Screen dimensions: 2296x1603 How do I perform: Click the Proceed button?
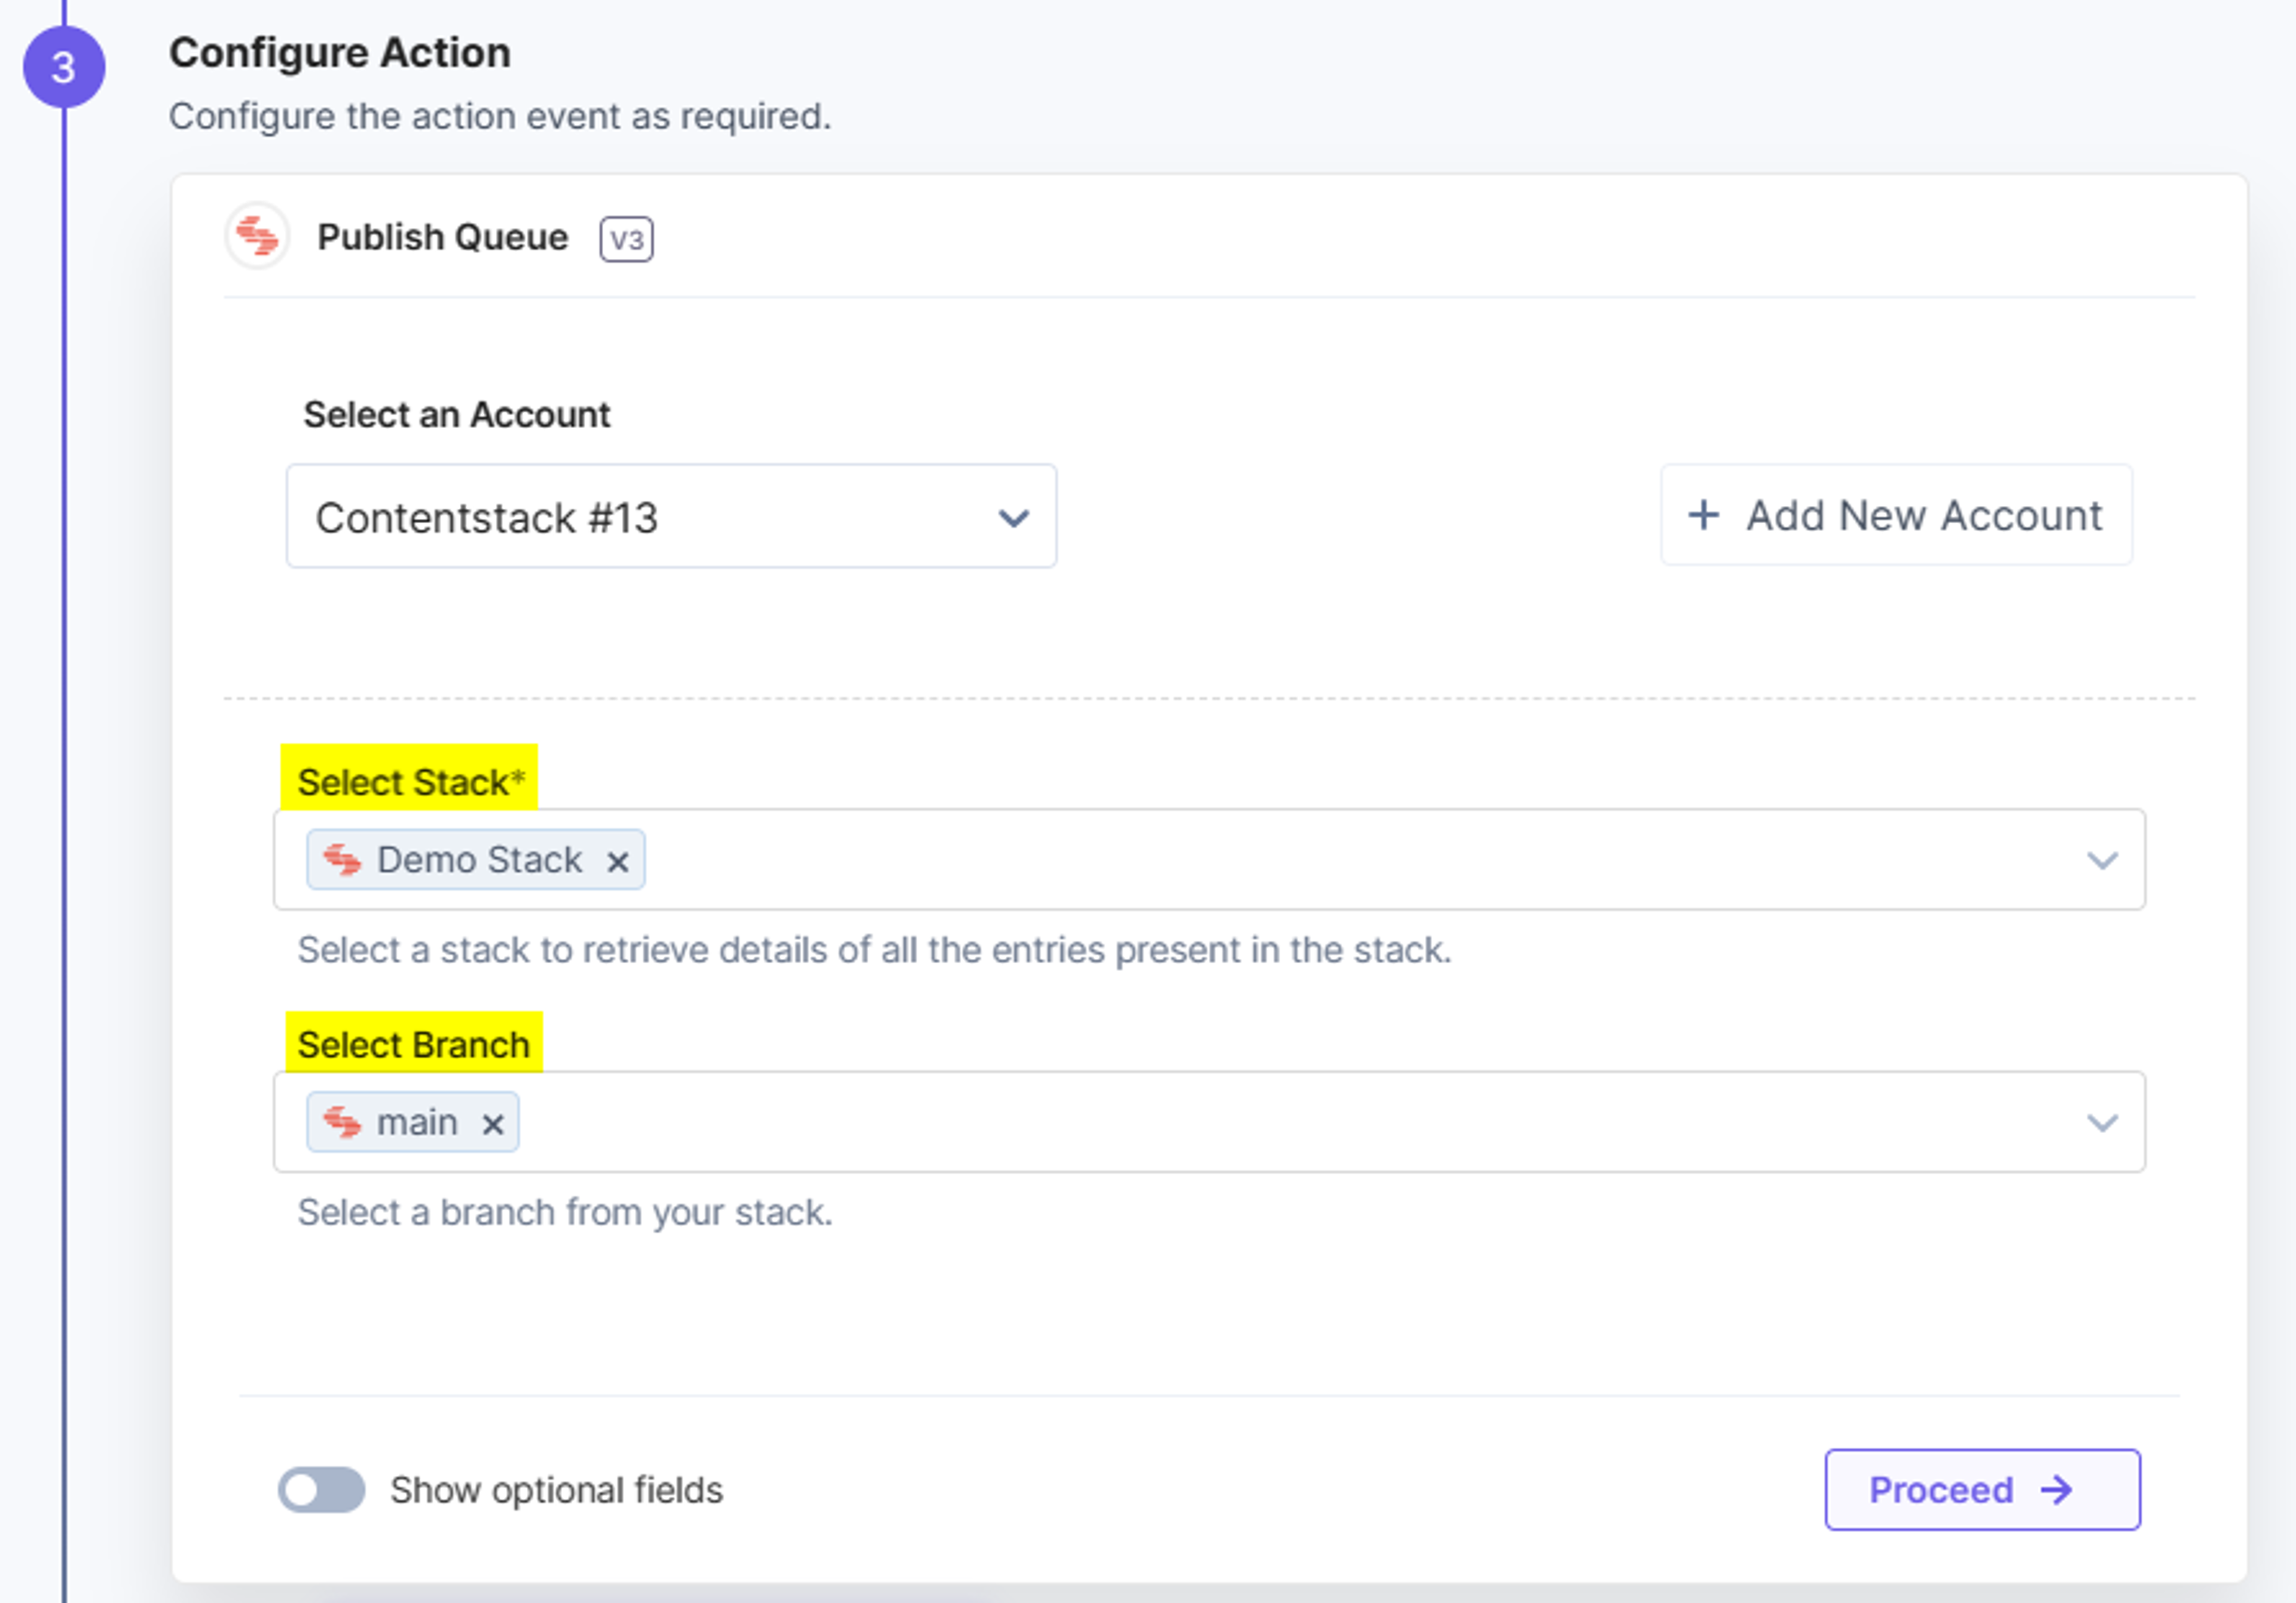coord(1982,1491)
